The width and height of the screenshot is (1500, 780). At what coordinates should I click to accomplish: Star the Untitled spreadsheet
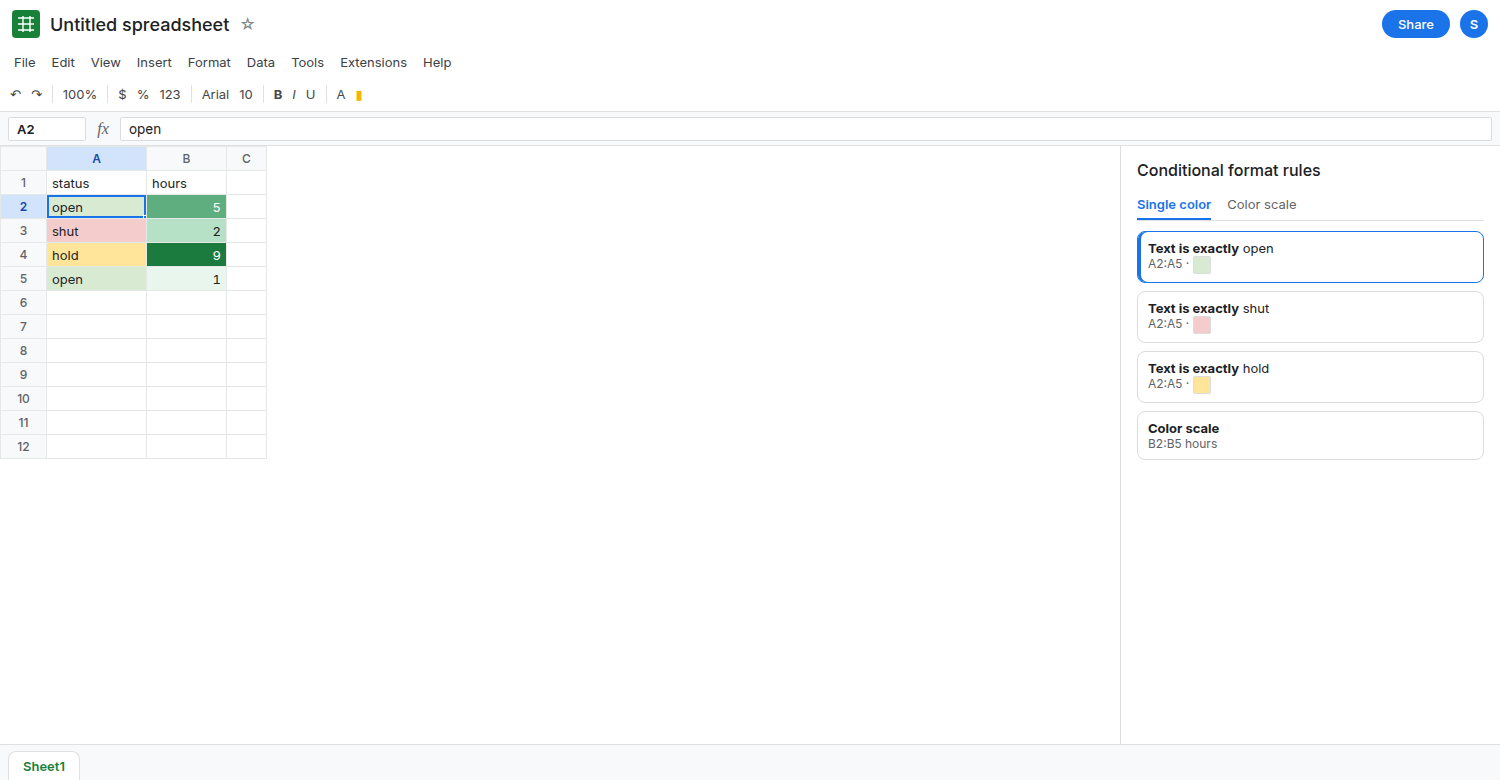pos(248,24)
